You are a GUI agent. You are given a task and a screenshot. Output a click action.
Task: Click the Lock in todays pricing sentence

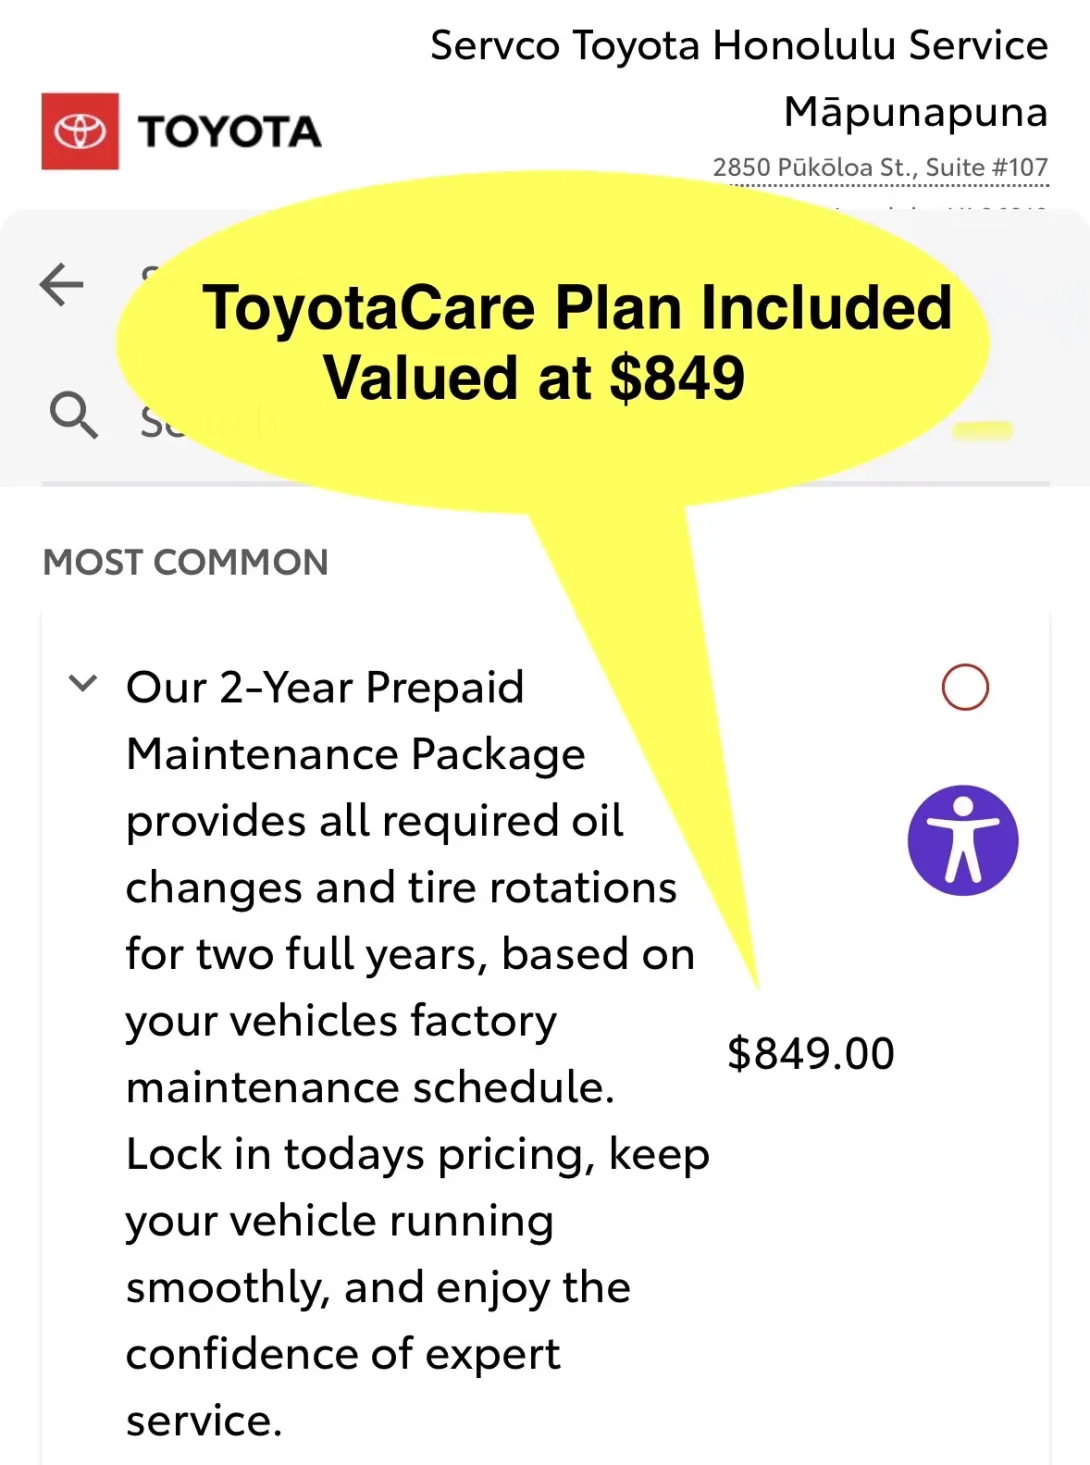coord(417,1155)
